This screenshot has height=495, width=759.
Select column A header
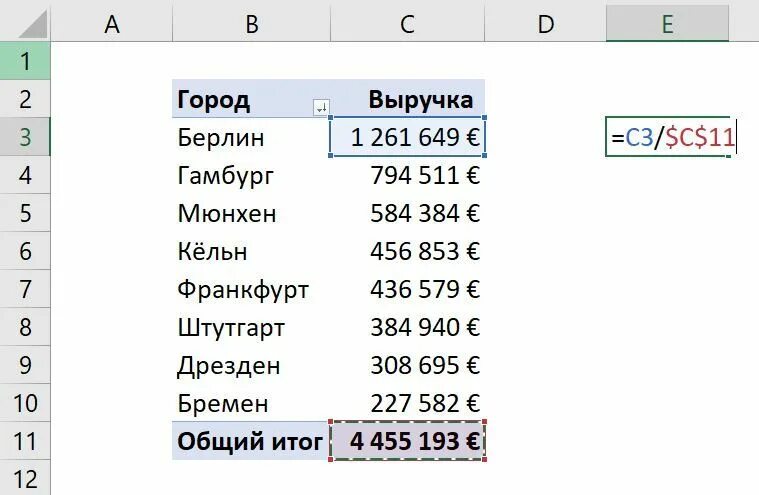tap(112, 23)
